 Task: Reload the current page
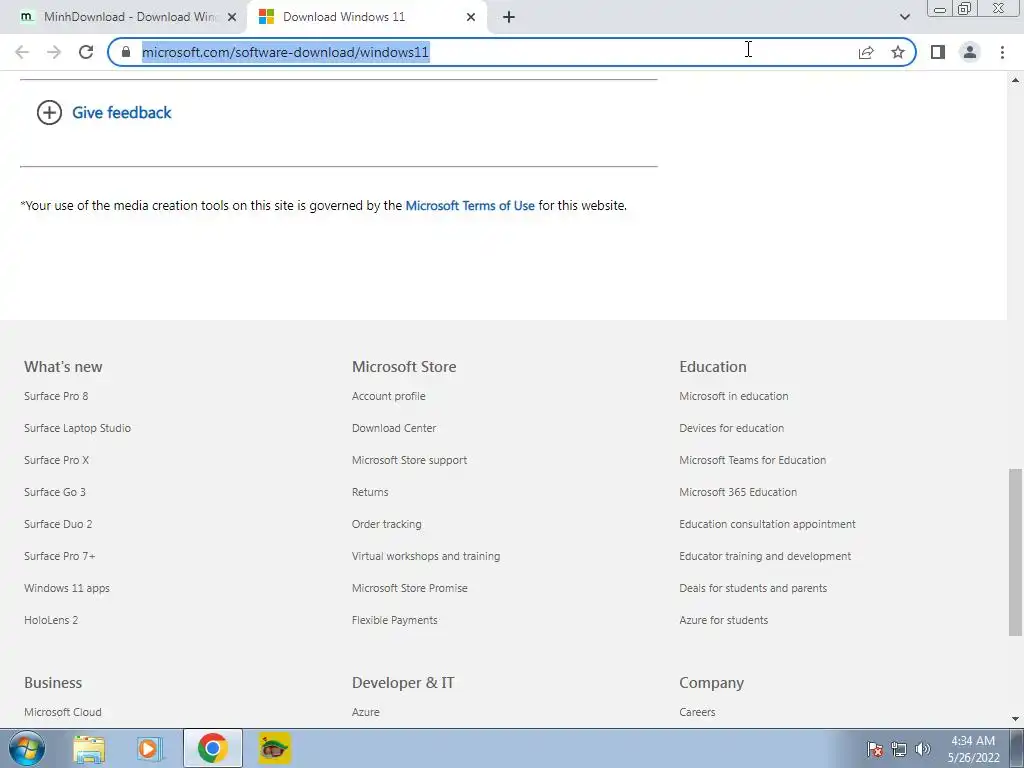(86, 52)
